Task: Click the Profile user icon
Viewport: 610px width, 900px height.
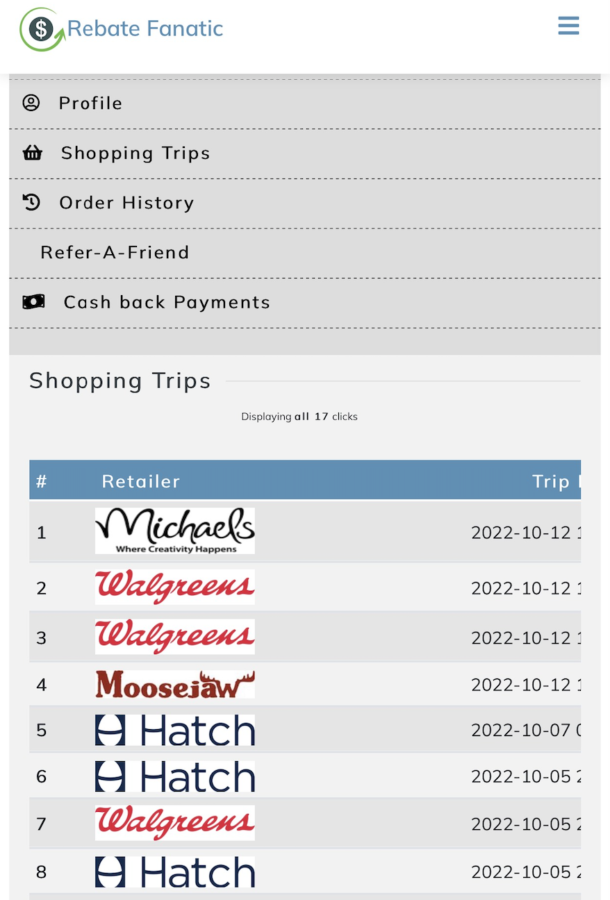Action: pyautogui.click(x=31, y=103)
